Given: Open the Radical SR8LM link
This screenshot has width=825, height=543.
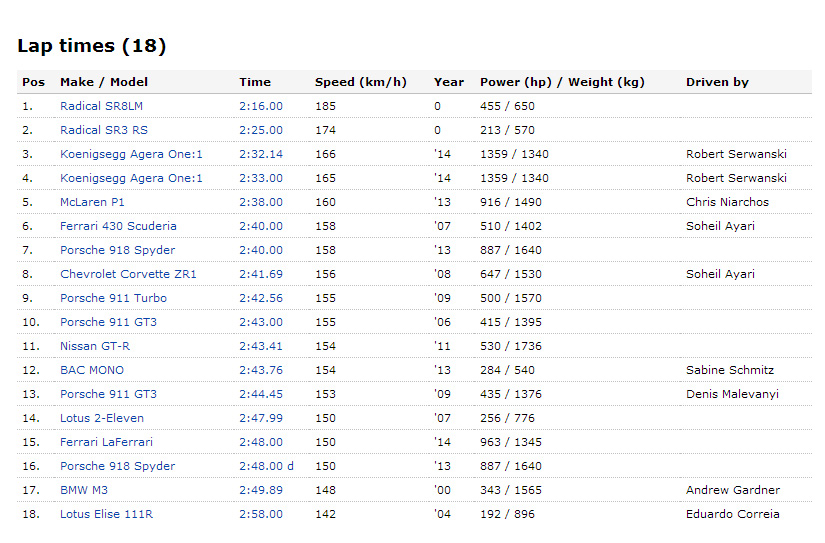Looking at the screenshot, I should pyautogui.click(x=102, y=106).
